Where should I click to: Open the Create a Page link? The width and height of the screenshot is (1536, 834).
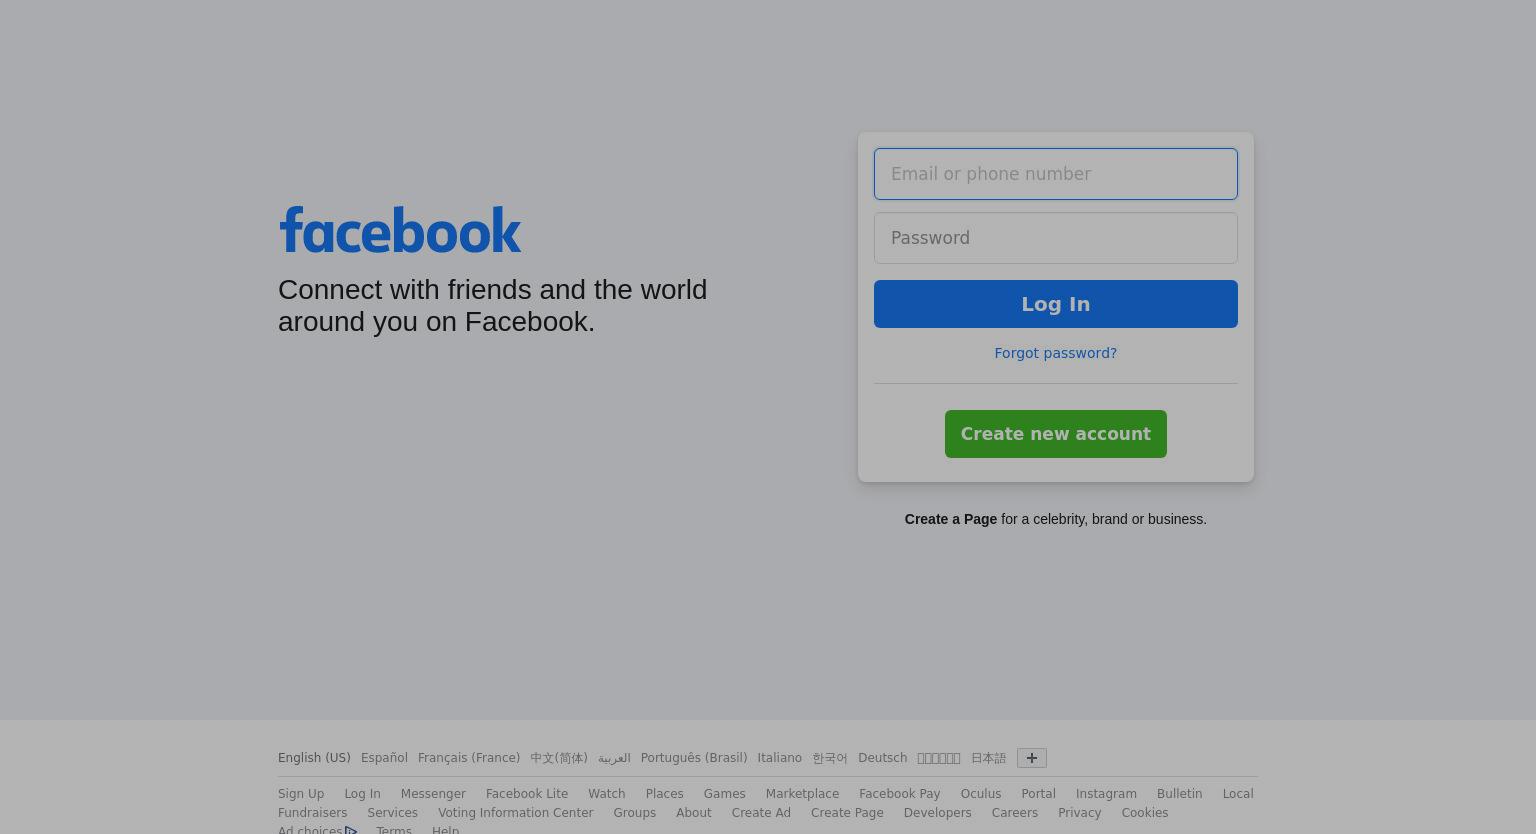pyautogui.click(x=951, y=519)
